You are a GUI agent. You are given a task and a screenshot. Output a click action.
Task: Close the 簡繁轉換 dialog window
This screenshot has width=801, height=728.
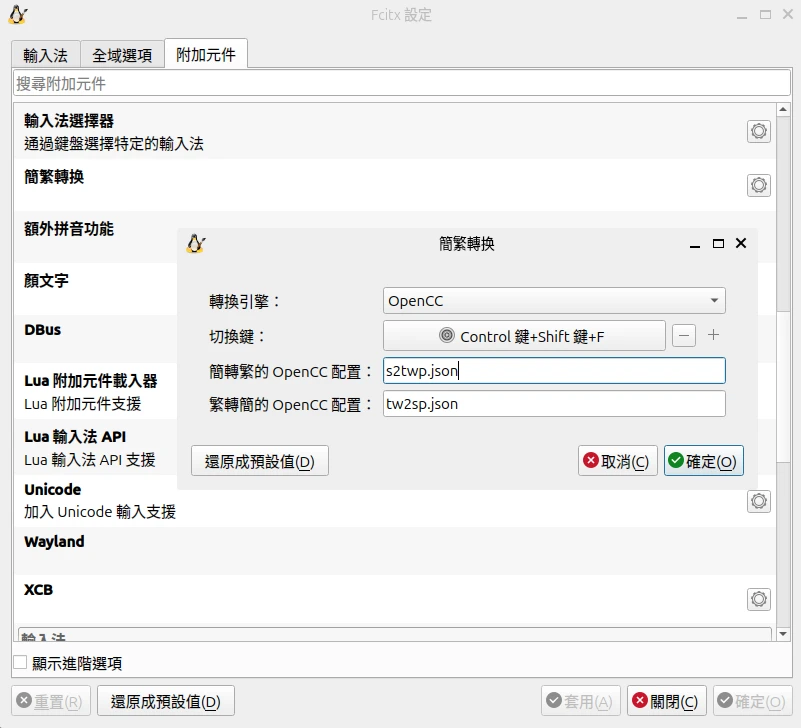point(741,243)
